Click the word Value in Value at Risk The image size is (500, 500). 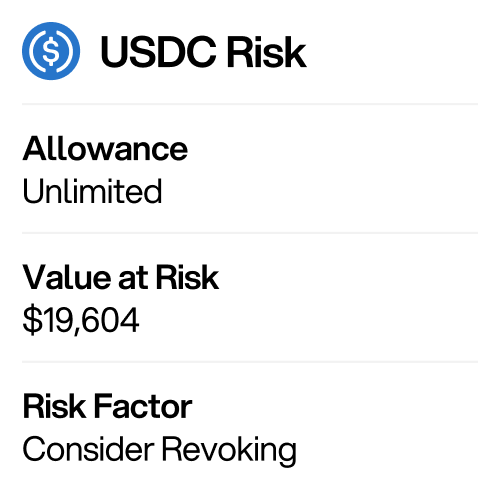pyautogui.click(x=67, y=277)
